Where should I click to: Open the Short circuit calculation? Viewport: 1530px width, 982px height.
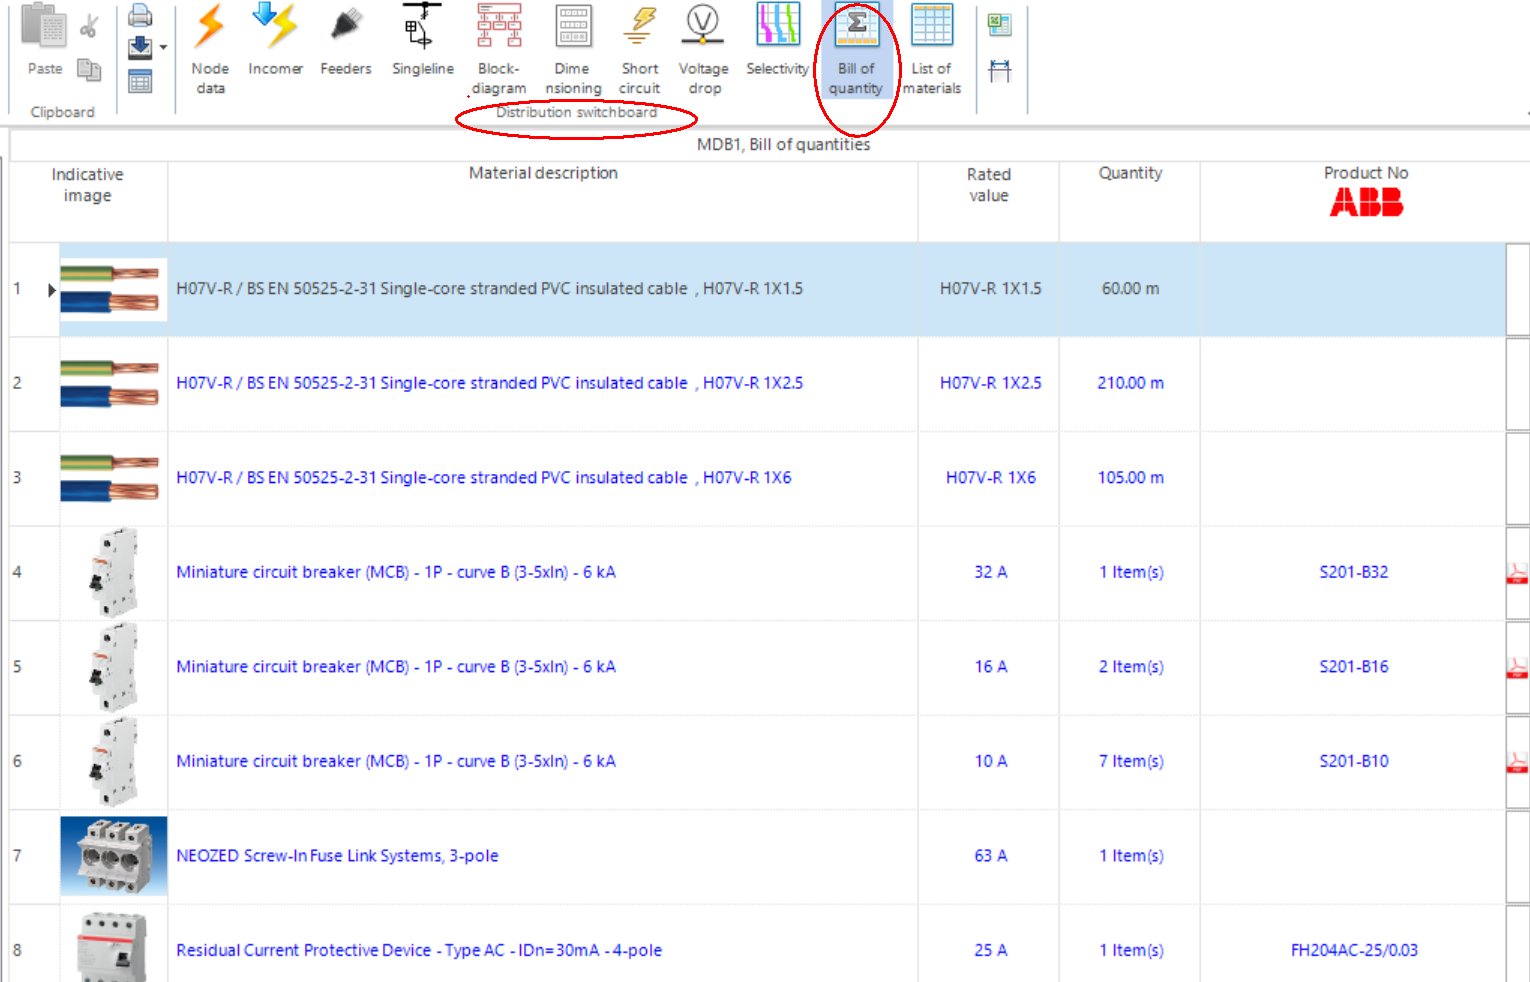coord(639,45)
